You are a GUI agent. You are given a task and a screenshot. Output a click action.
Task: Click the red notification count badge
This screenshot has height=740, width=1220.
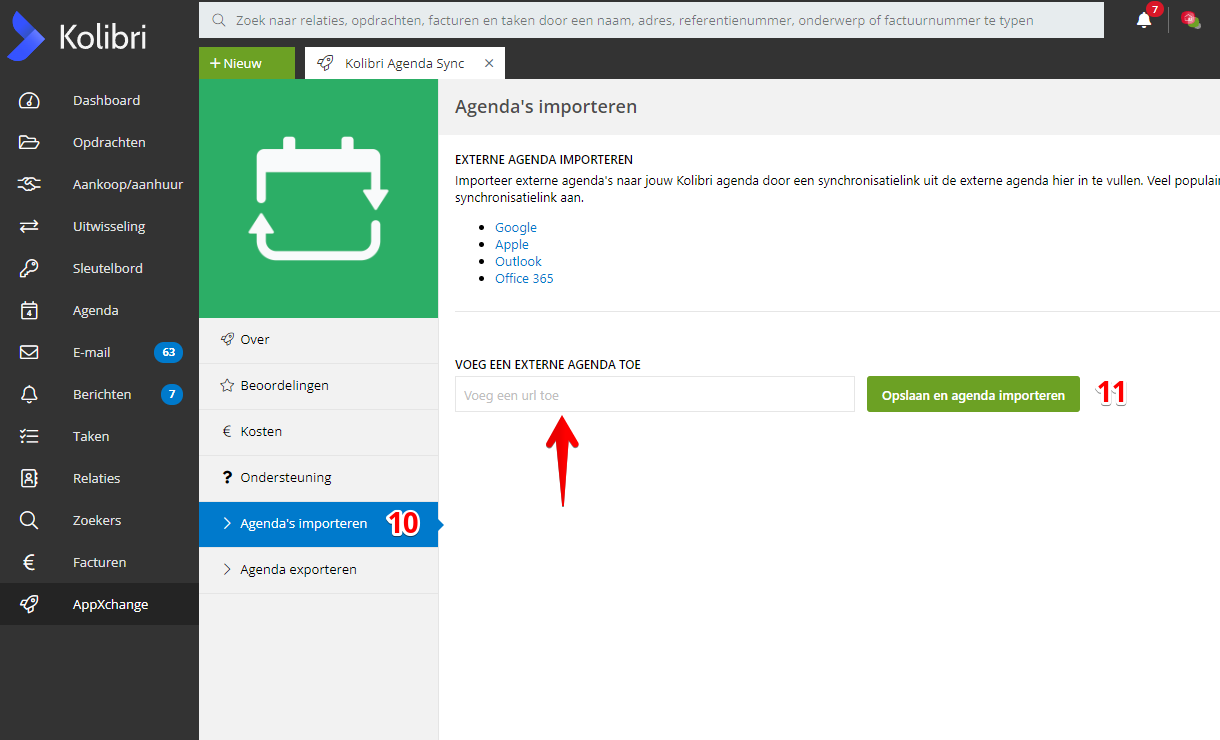[x=1155, y=10]
